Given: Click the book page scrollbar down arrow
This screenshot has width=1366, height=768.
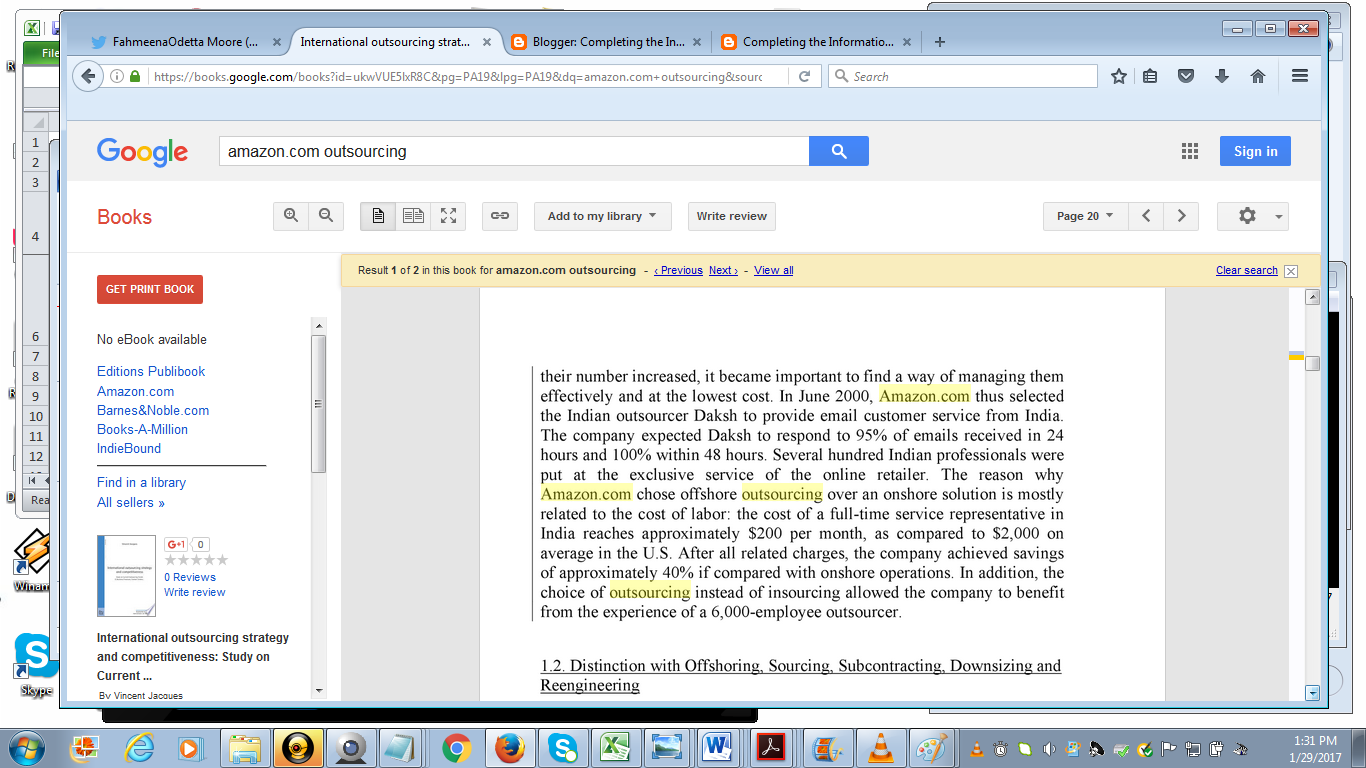Looking at the screenshot, I should [1312, 692].
